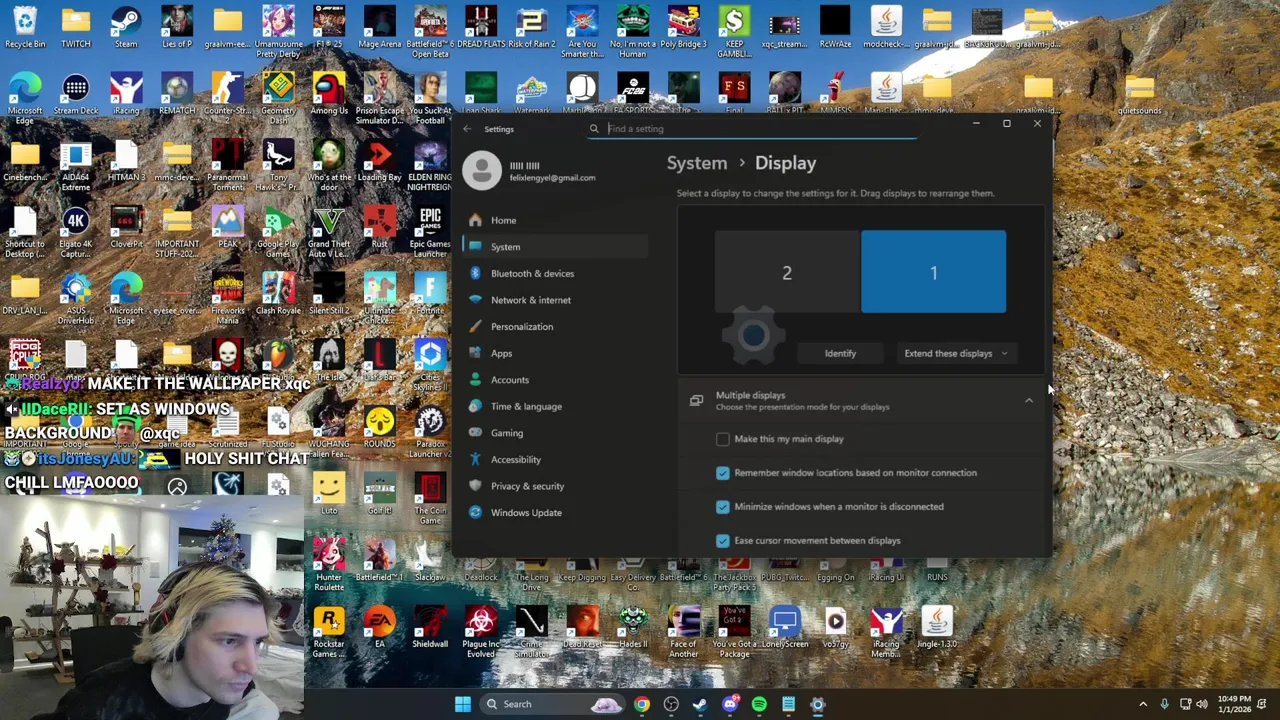Select the Fortnite desktop icon

[430, 295]
